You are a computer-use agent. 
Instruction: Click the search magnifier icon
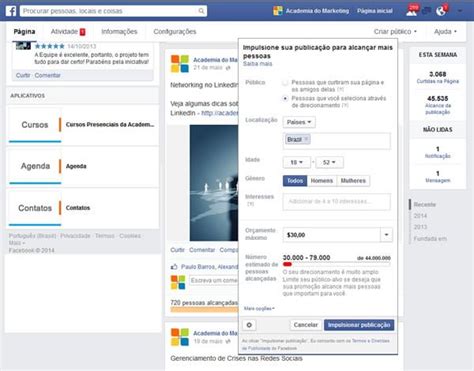[201, 11]
